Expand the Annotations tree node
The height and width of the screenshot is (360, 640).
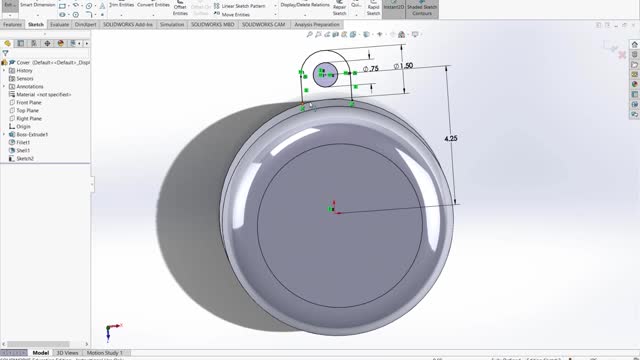[x=4, y=87]
